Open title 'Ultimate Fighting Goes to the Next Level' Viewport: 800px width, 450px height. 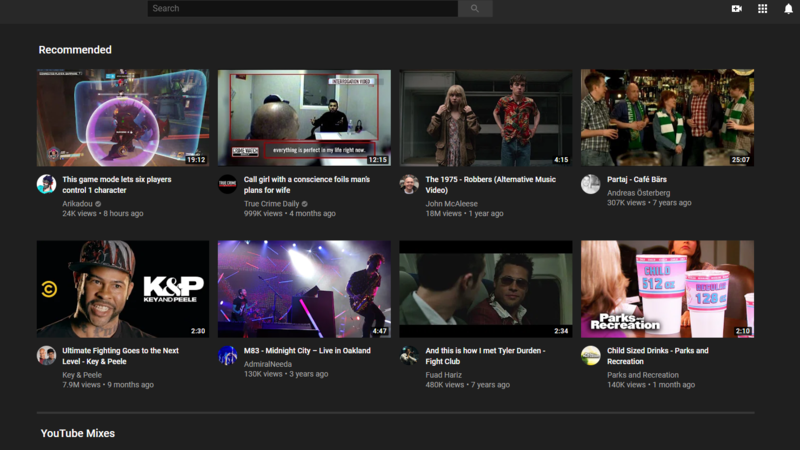pos(120,356)
